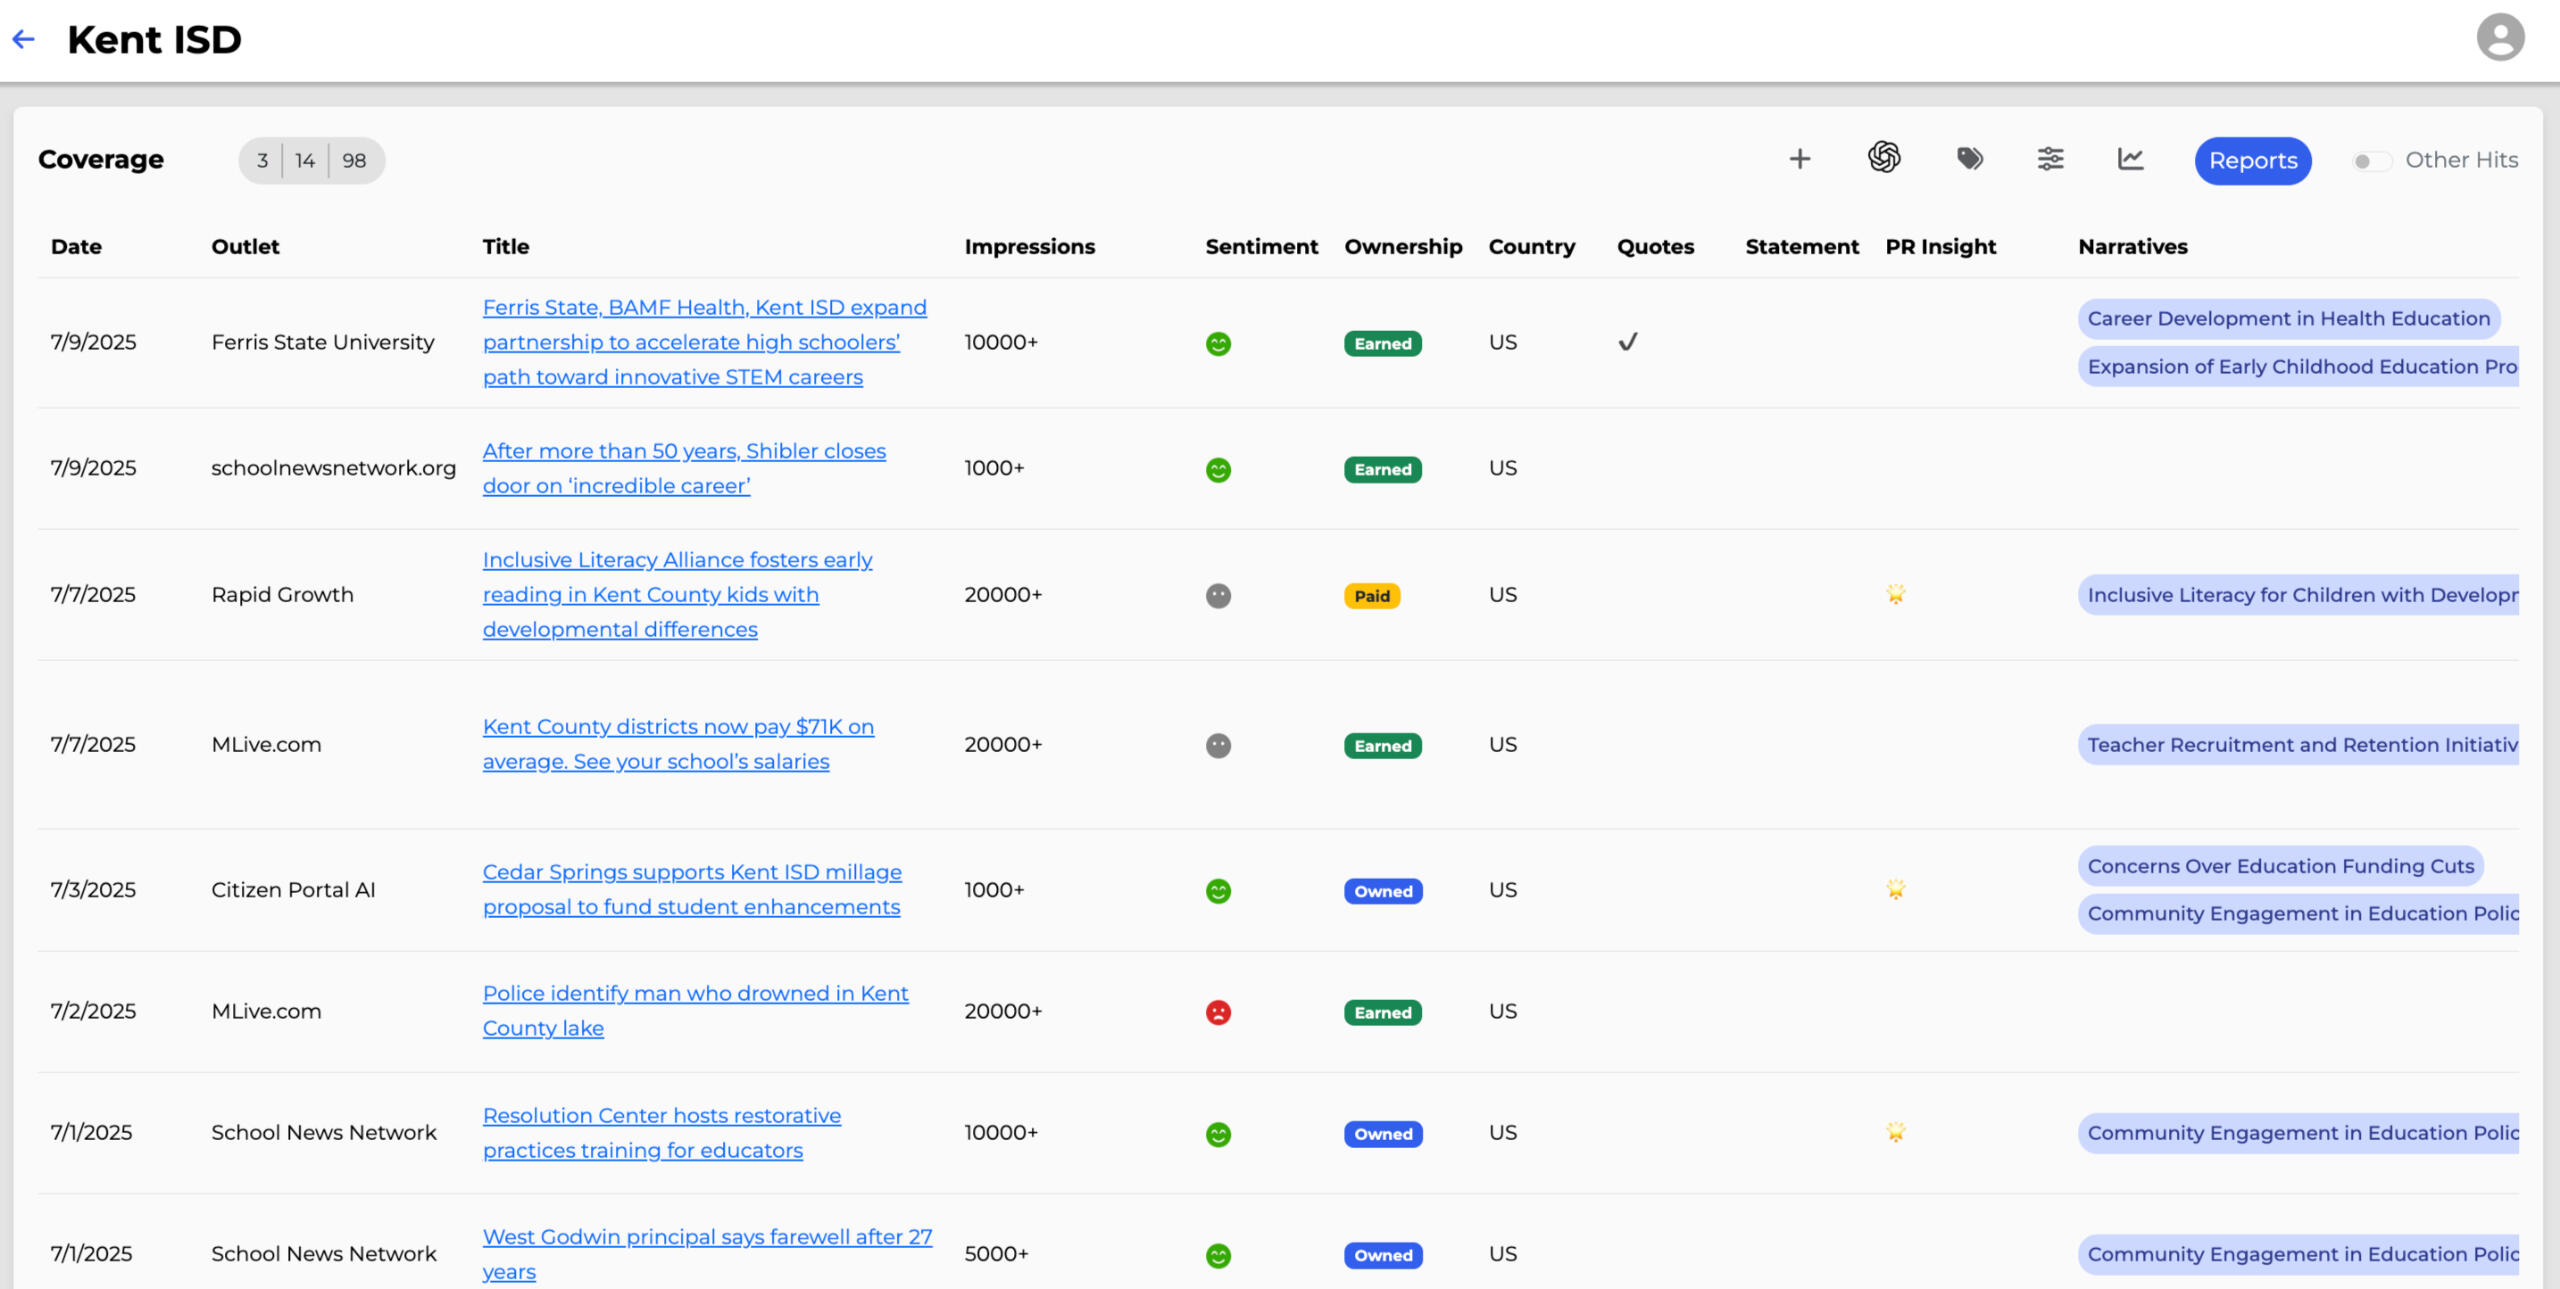Open the AI assistant (OpenAI icon)

click(1884, 158)
